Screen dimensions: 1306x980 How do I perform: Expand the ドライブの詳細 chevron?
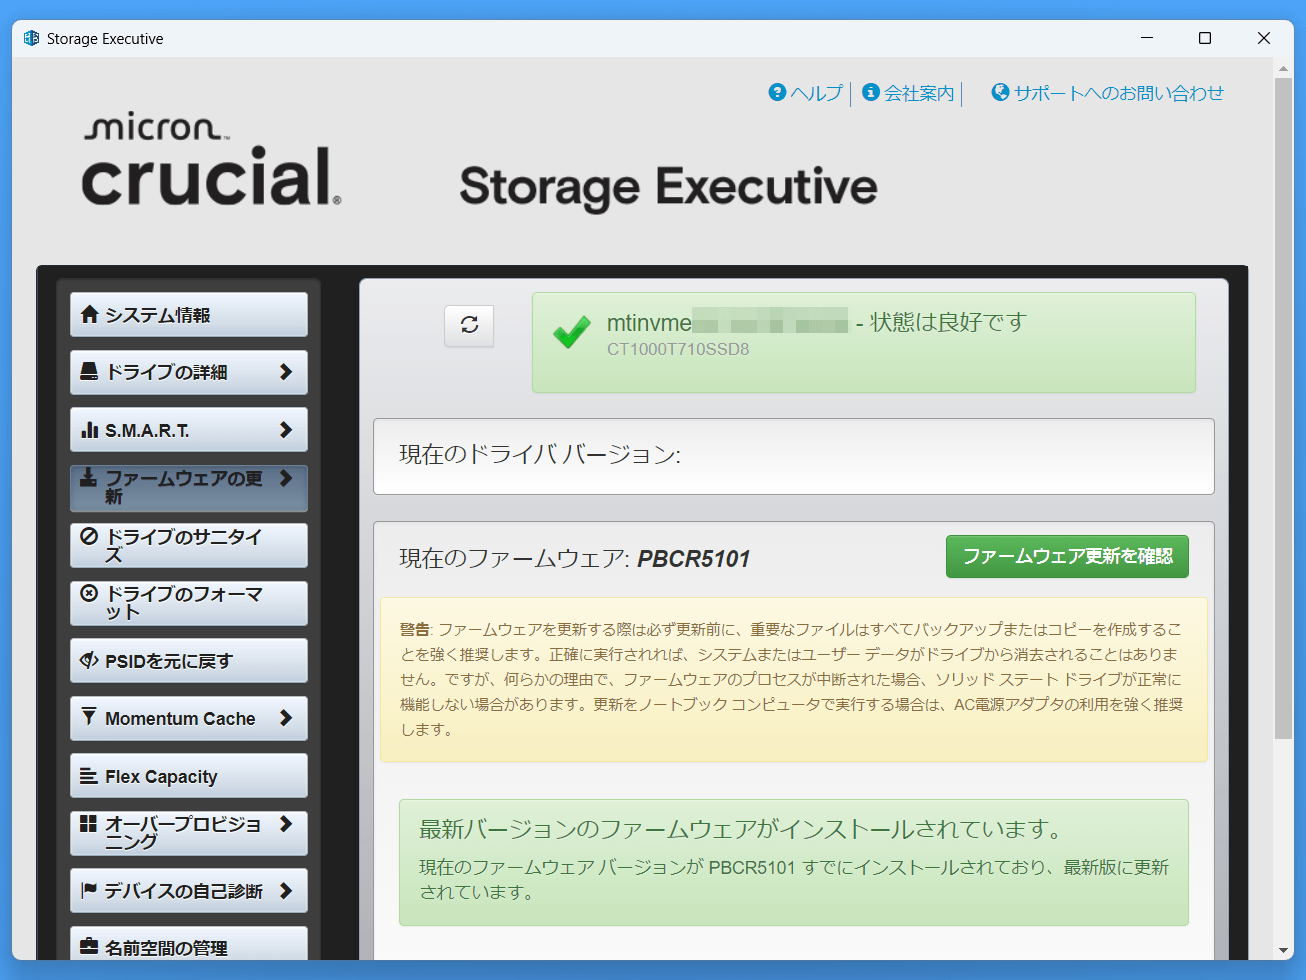pos(286,372)
